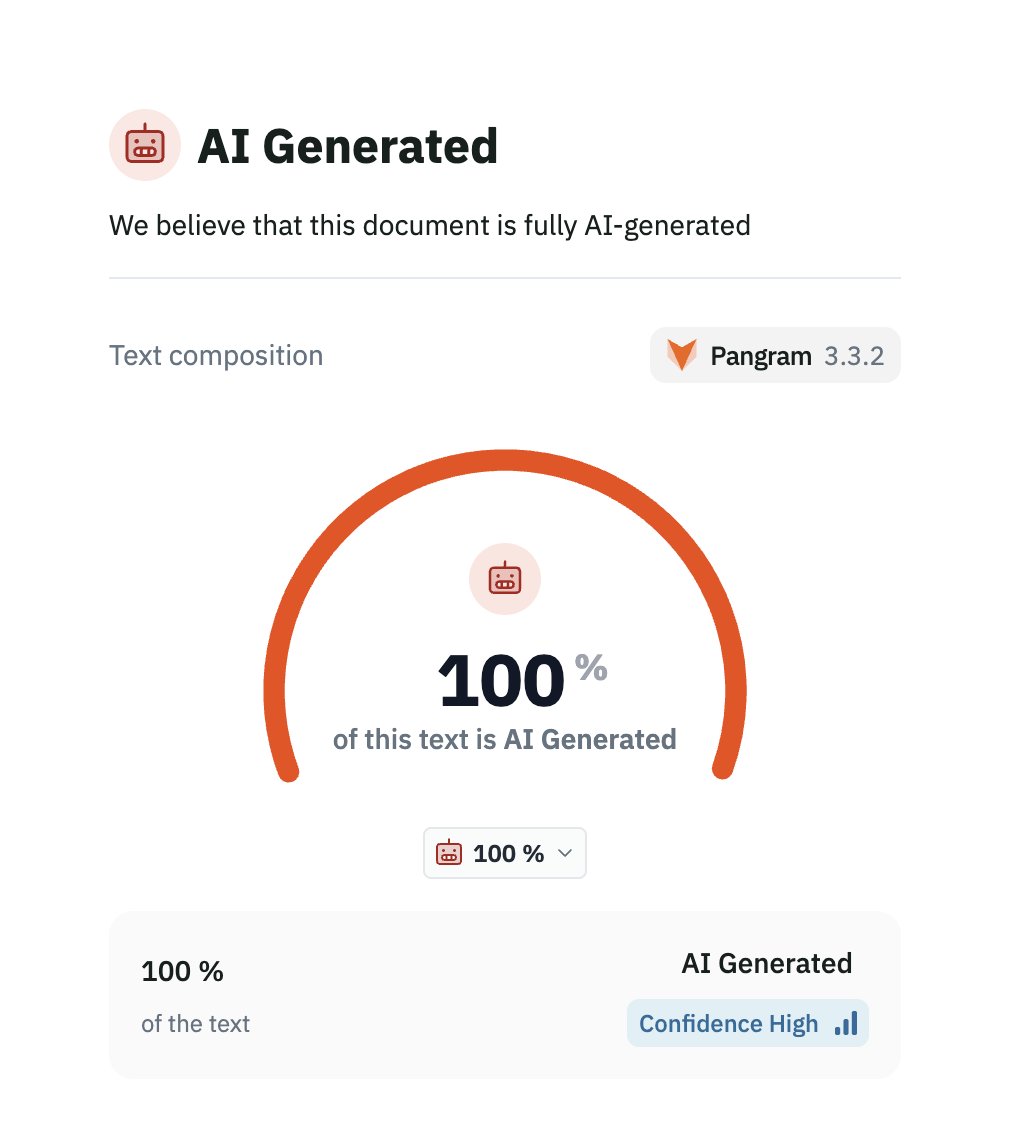Viewport: 1010px width, 1146px height.
Task: Click the gray percent sign beside 100
Action: coord(591,667)
